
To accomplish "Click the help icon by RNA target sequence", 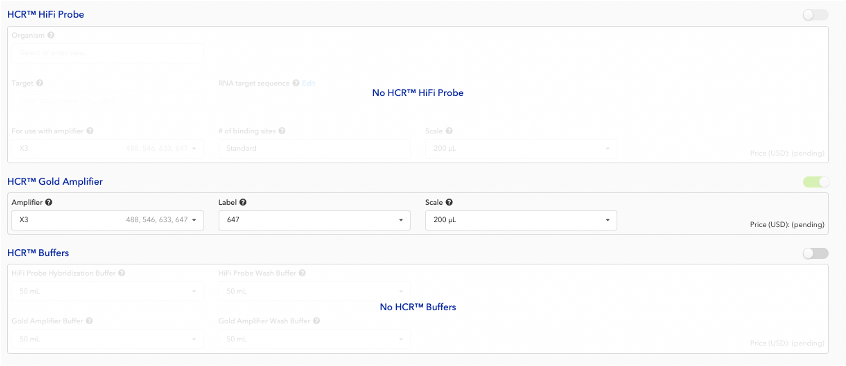I will pyautogui.click(x=296, y=84).
